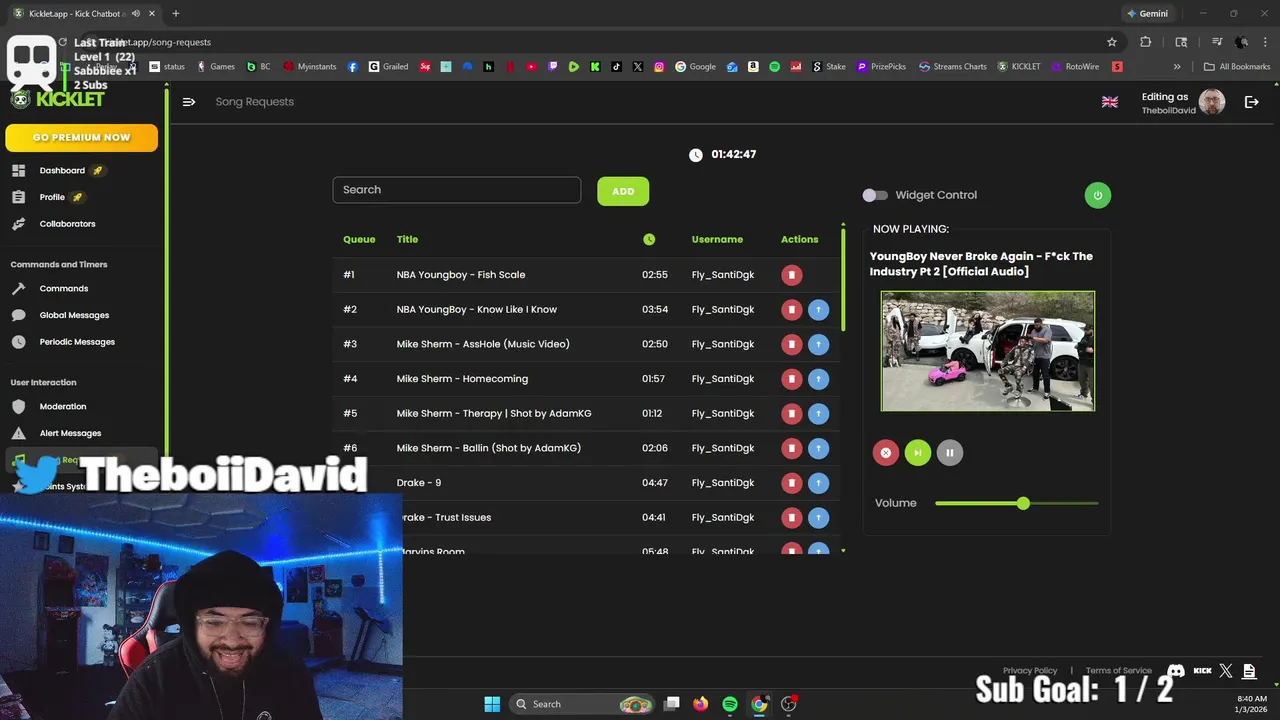This screenshot has height=720, width=1280.
Task: Move Mike Sherm - Ballin up in queue
Action: click(818, 448)
